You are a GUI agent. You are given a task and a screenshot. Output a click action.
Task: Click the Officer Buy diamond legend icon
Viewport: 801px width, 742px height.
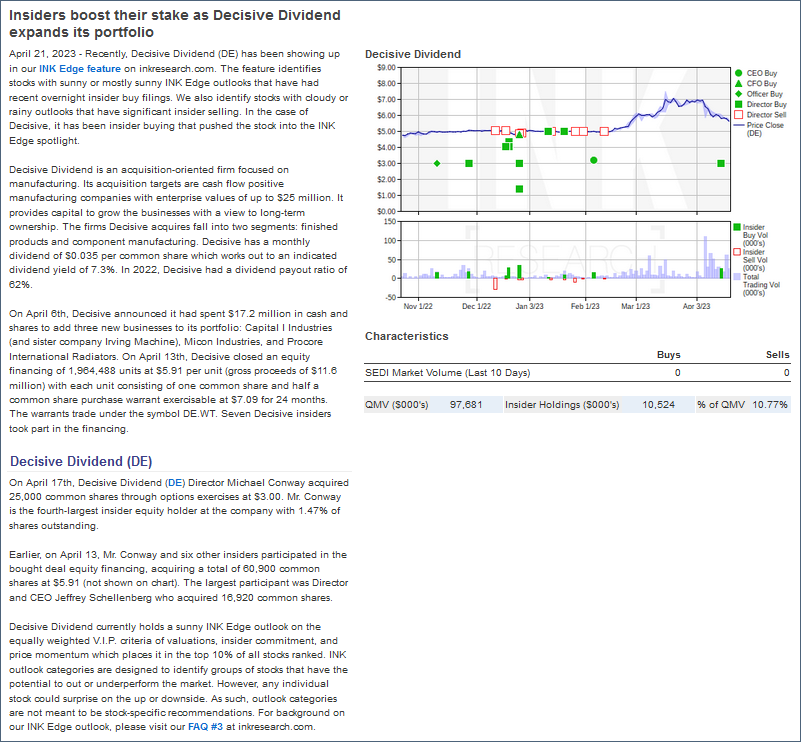738,94
